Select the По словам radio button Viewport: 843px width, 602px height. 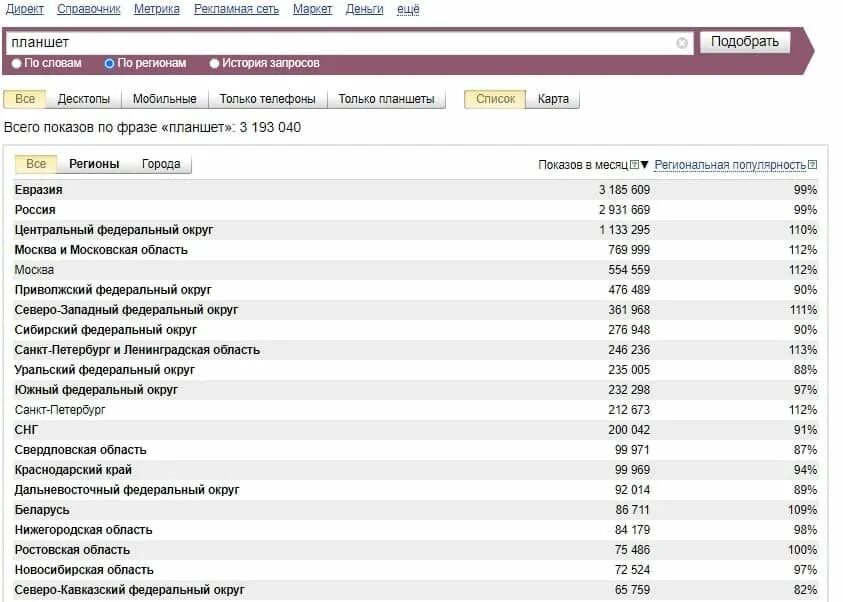pos(17,63)
